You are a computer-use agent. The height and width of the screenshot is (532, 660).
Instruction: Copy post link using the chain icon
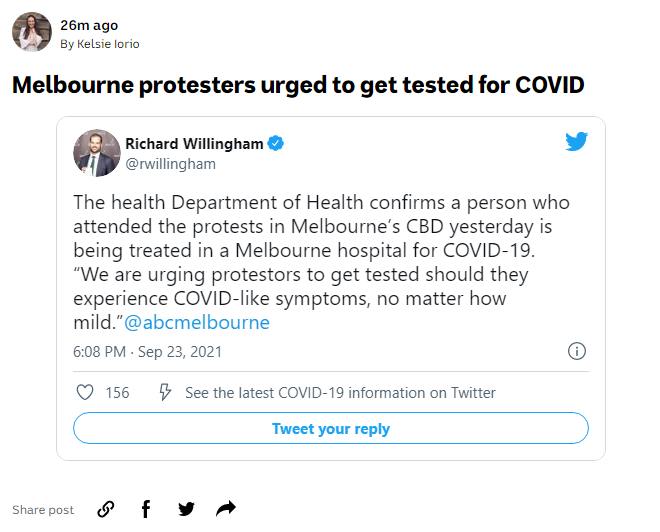tap(105, 509)
